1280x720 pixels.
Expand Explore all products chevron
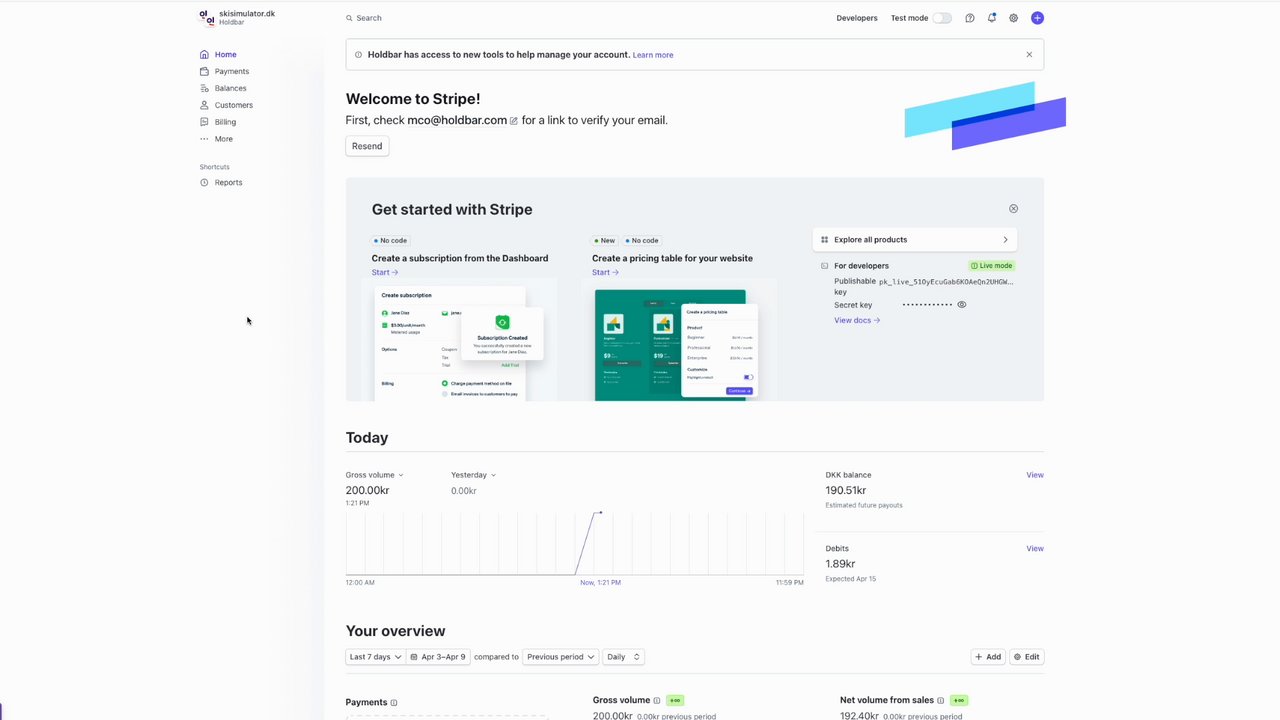point(1005,240)
